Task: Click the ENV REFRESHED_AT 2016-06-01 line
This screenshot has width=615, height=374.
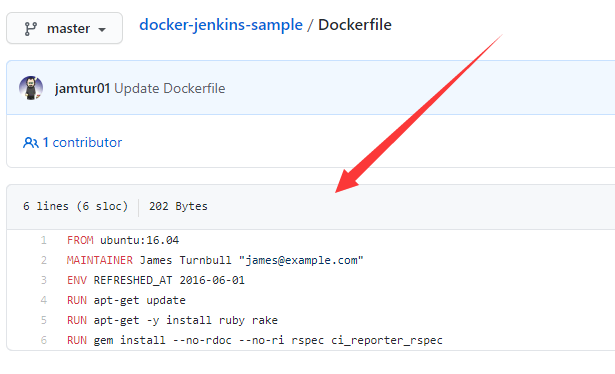Action: tap(156, 280)
